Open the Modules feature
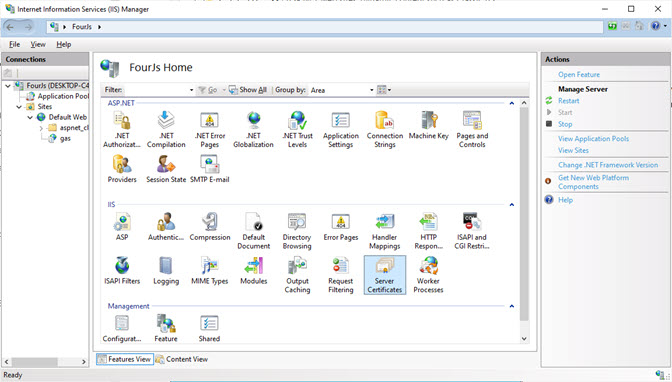Viewport: 672px width, 382px height. coord(253,271)
